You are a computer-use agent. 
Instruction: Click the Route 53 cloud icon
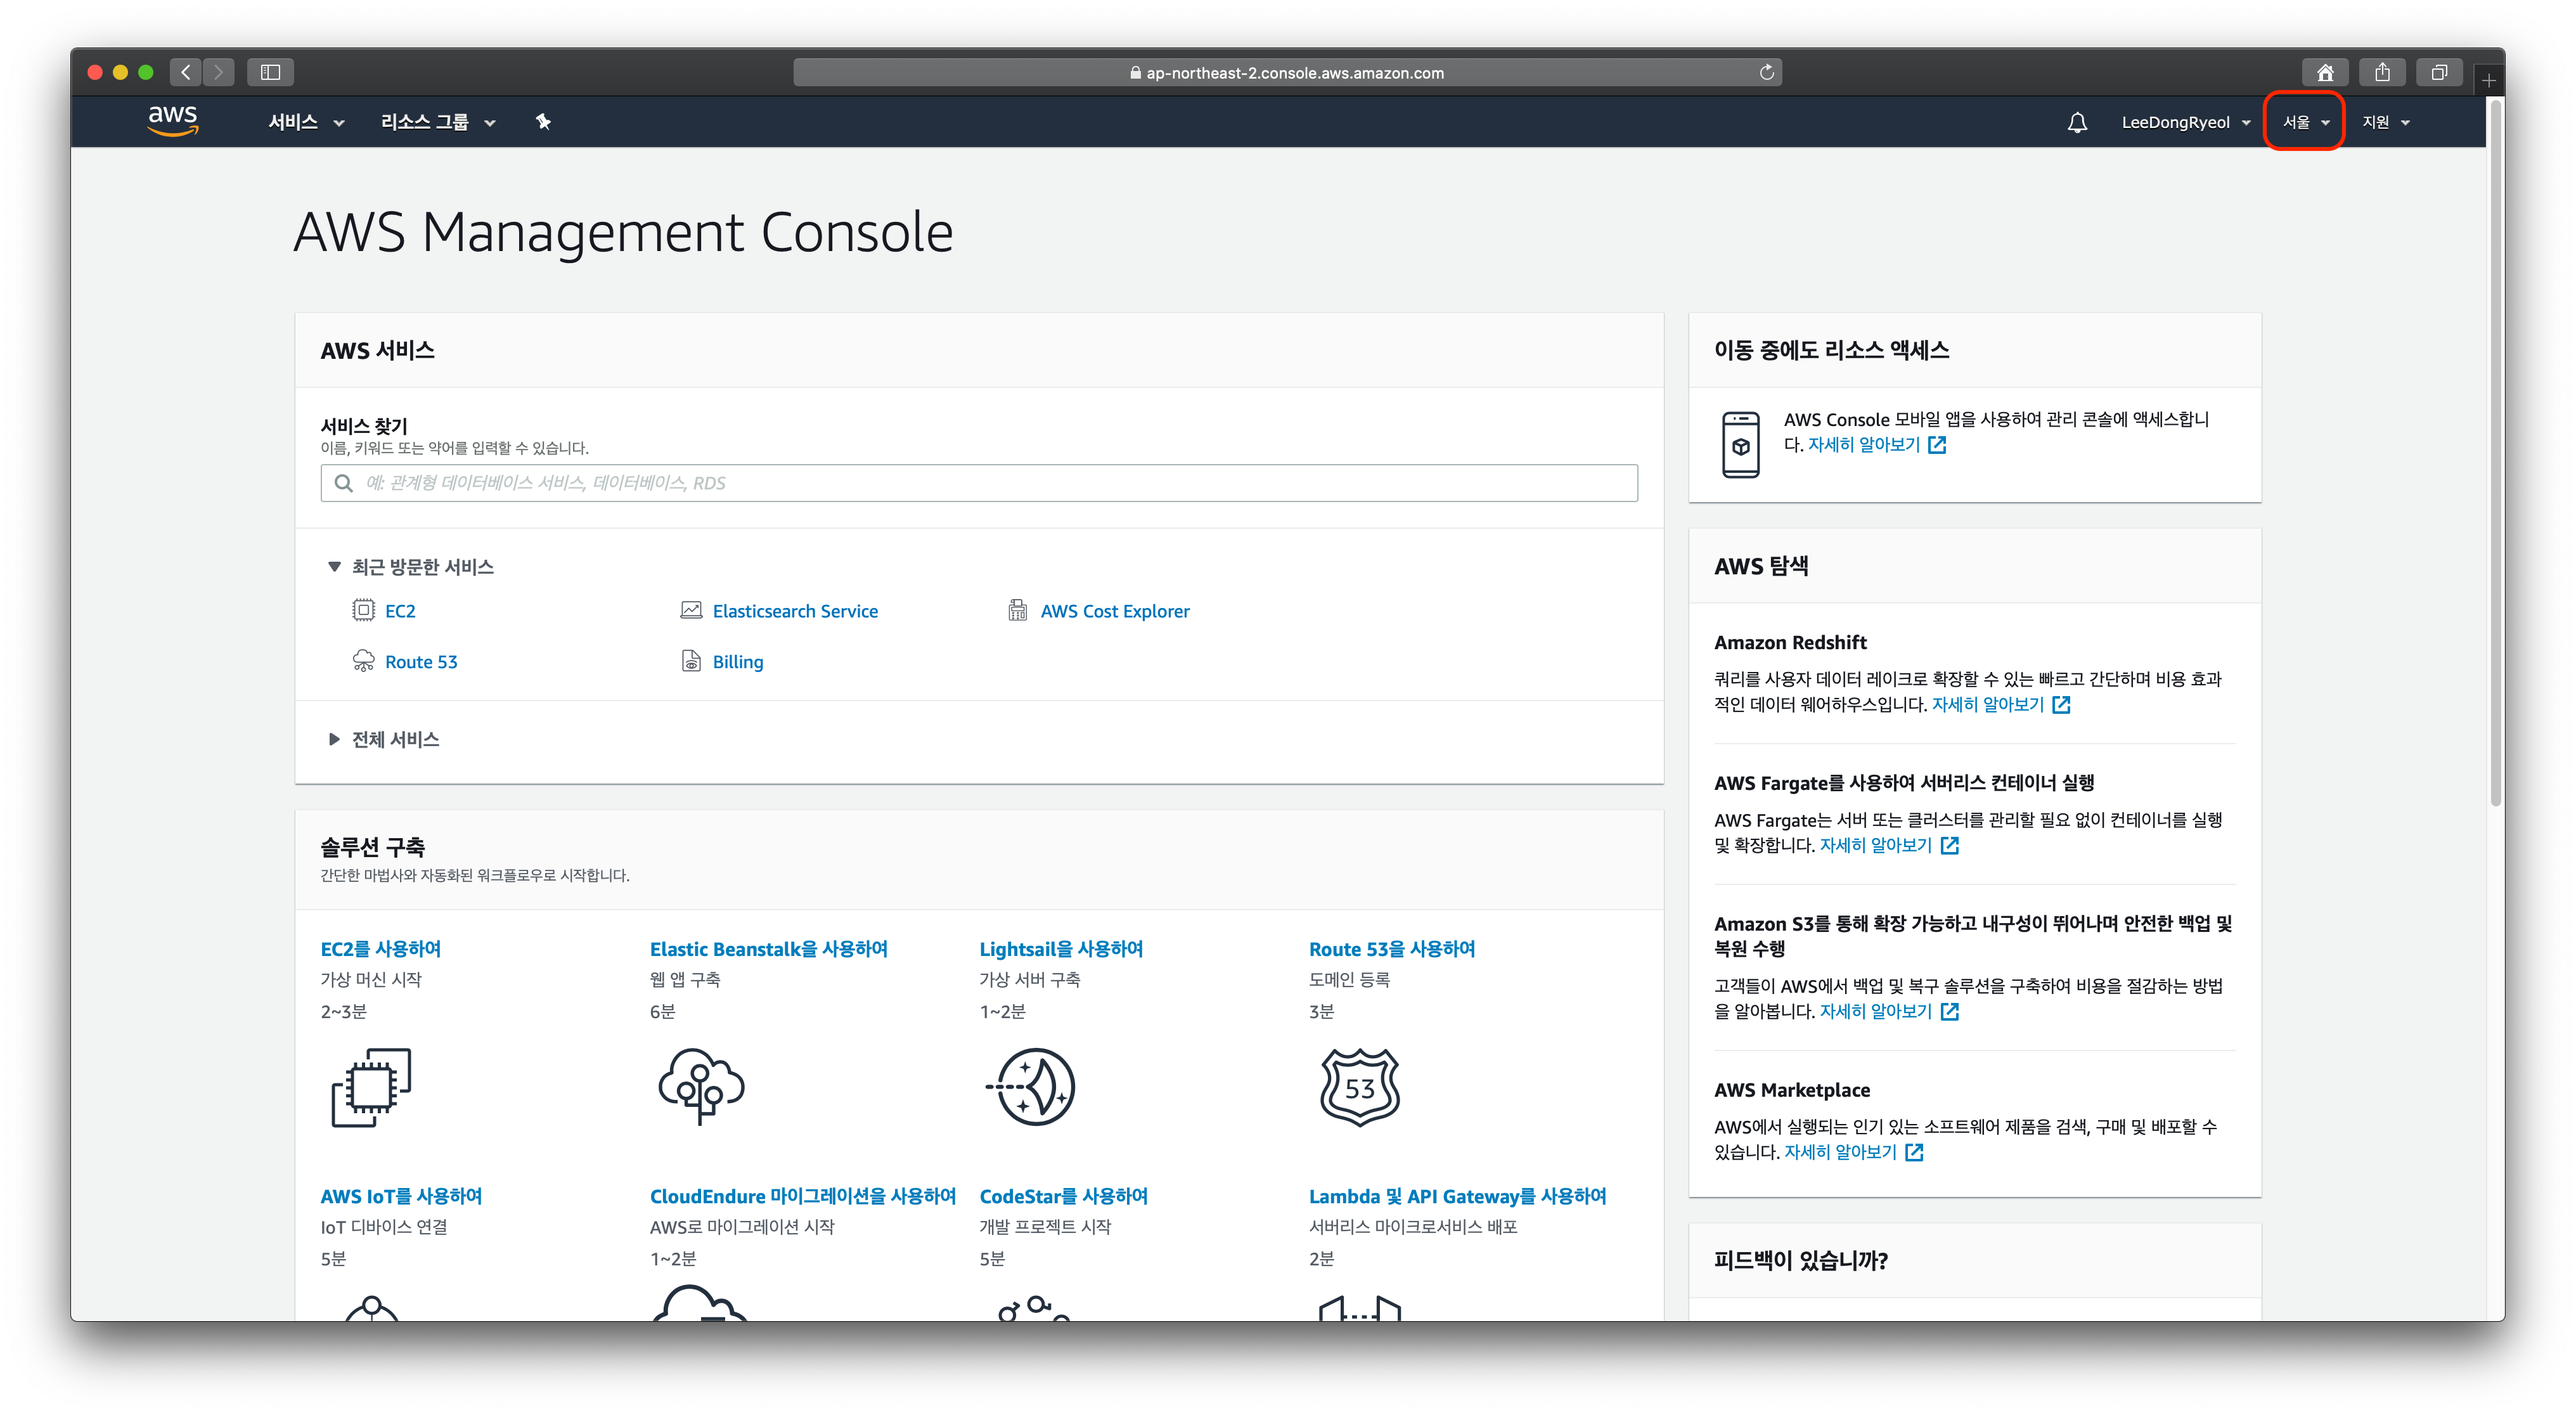click(x=363, y=661)
